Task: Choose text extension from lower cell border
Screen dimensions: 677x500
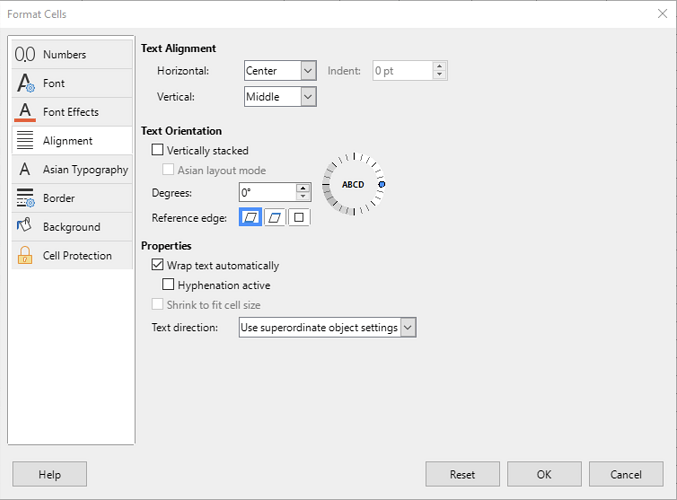Action: (250, 217)
